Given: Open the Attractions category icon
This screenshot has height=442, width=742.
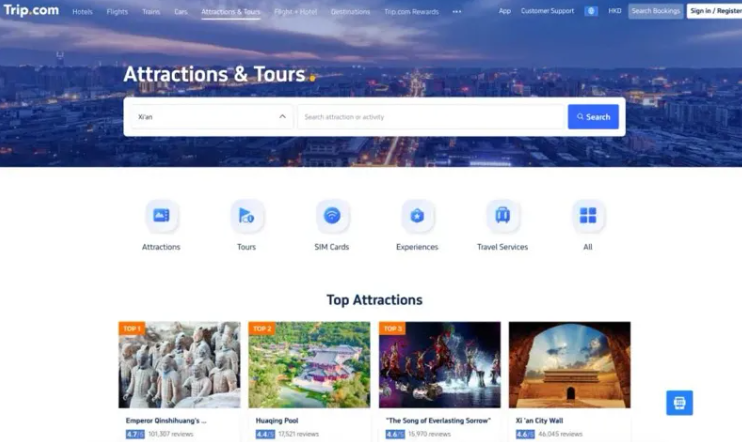Looking at the screenshot, I should (x=161, y=216).
